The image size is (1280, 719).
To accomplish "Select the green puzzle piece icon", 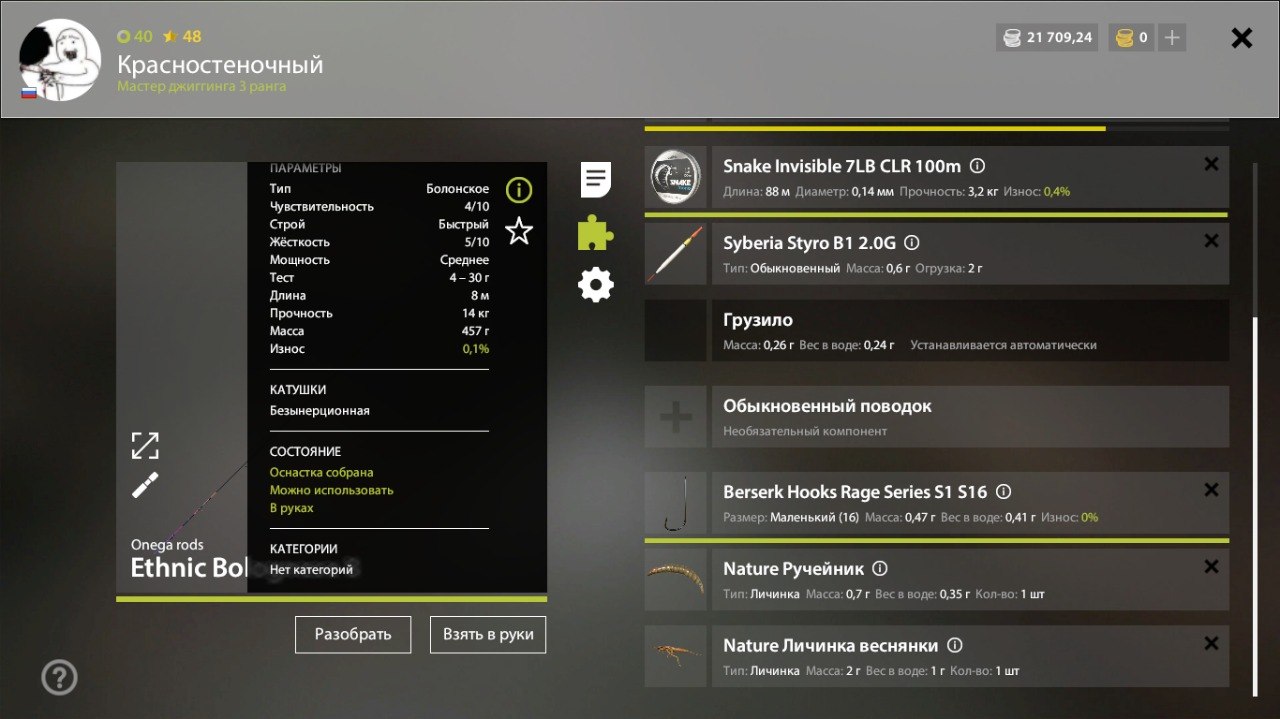I will (596, 233).
